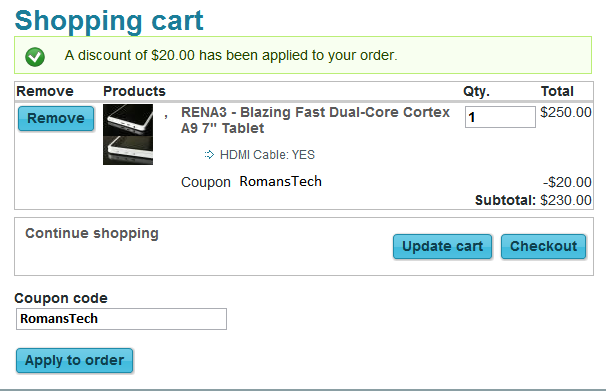Click the Qty. column header
606x391 pixels.
(477, 92)
